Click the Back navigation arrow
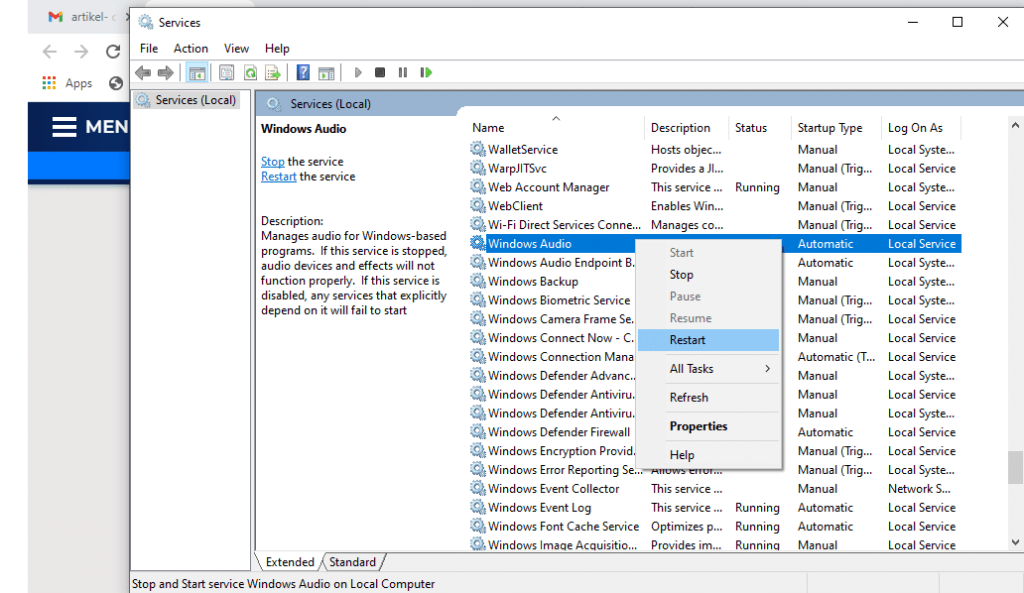Viewport: 1024px width, 593px height. pos(142,71)
